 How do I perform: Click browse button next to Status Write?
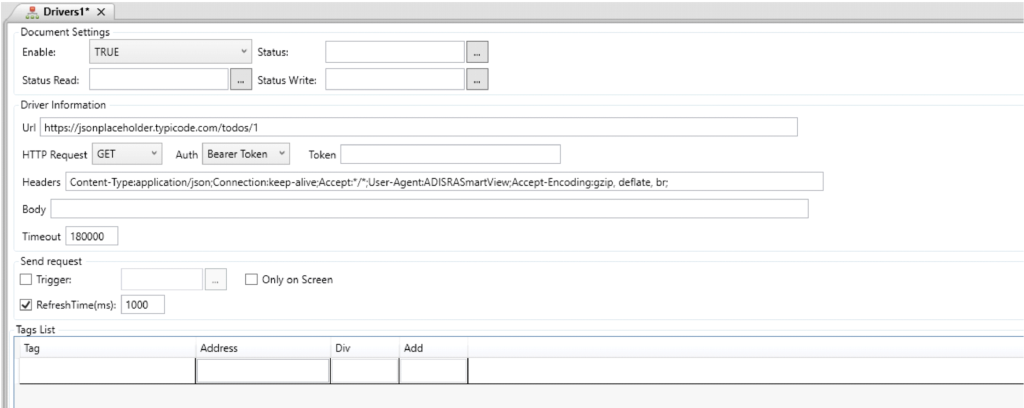click(478, 79)
